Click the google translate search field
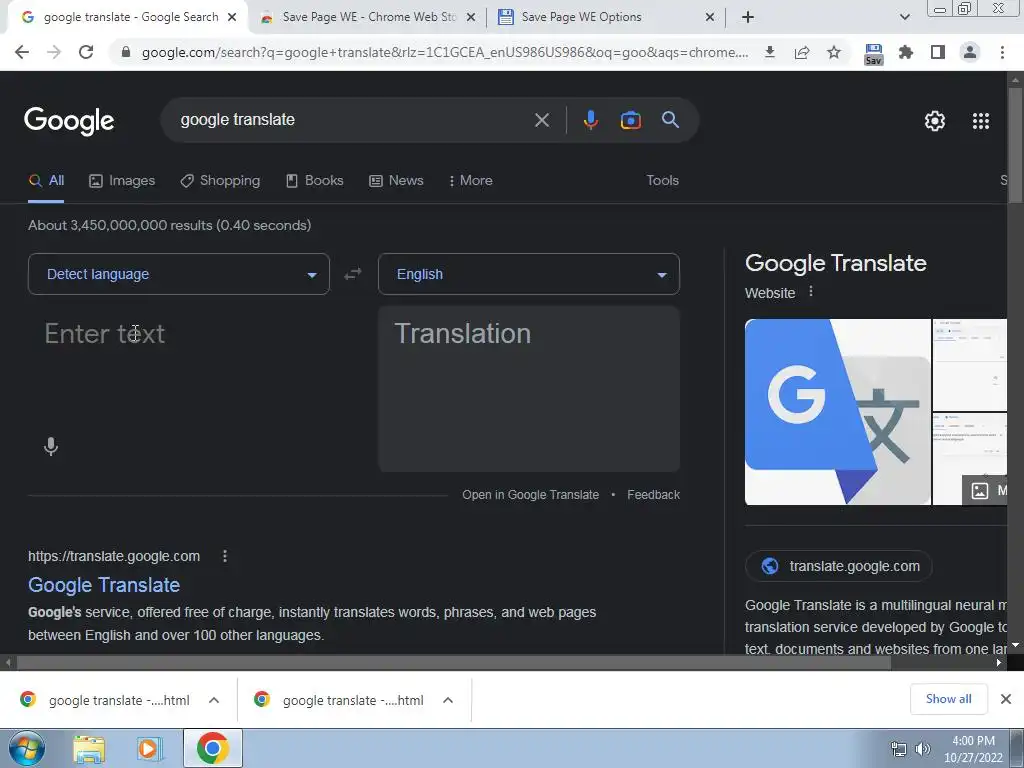 pos(353,120)
